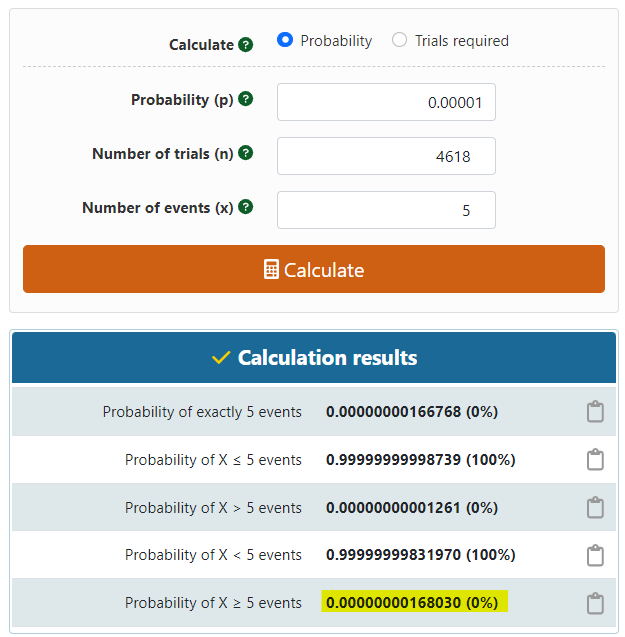
Task: Select the Trials required radio option
Action: (399, 40)
